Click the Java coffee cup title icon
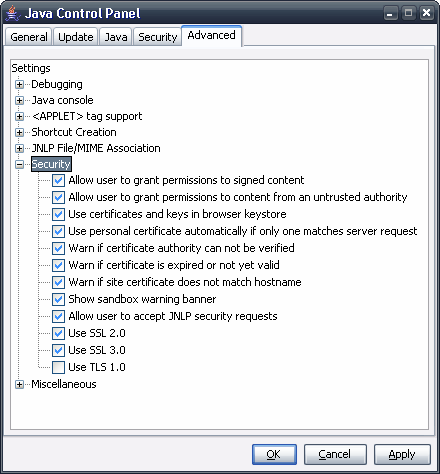This screenshot has height=474, width=440. (x=13, y=13)
